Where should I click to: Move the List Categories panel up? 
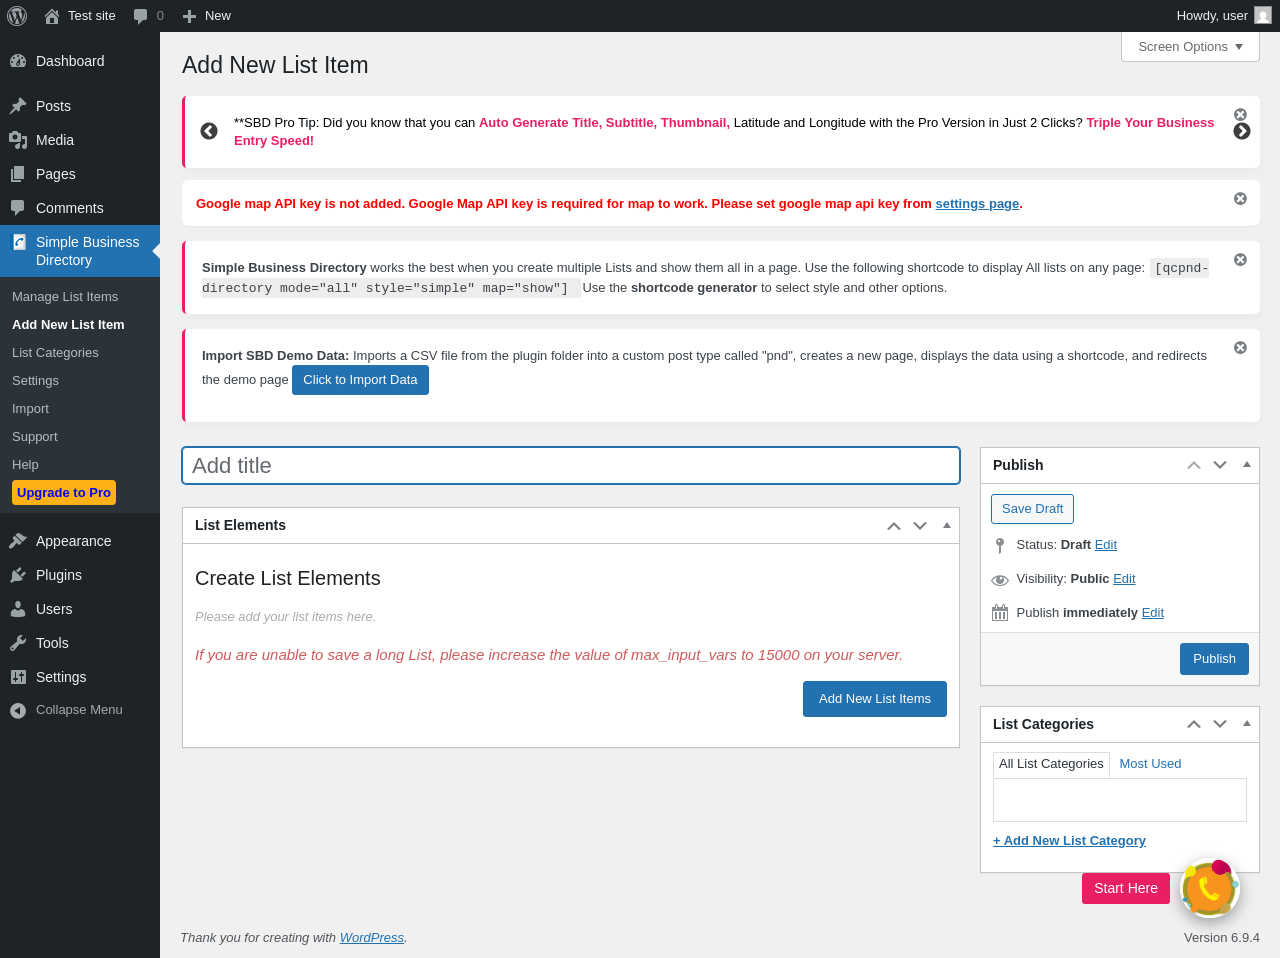[x=1194, y=724]
